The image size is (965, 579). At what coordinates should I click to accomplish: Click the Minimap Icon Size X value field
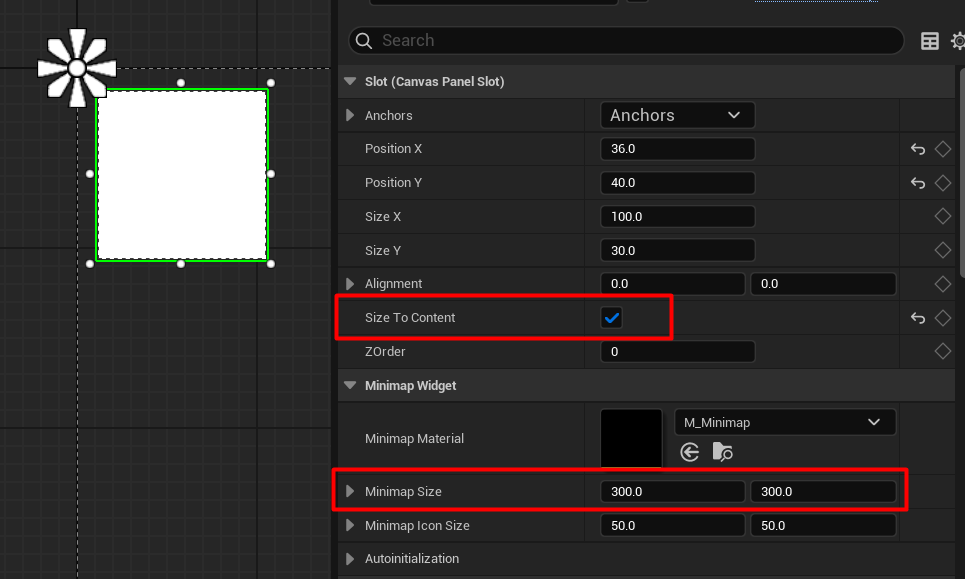click(x=672, y=525)
